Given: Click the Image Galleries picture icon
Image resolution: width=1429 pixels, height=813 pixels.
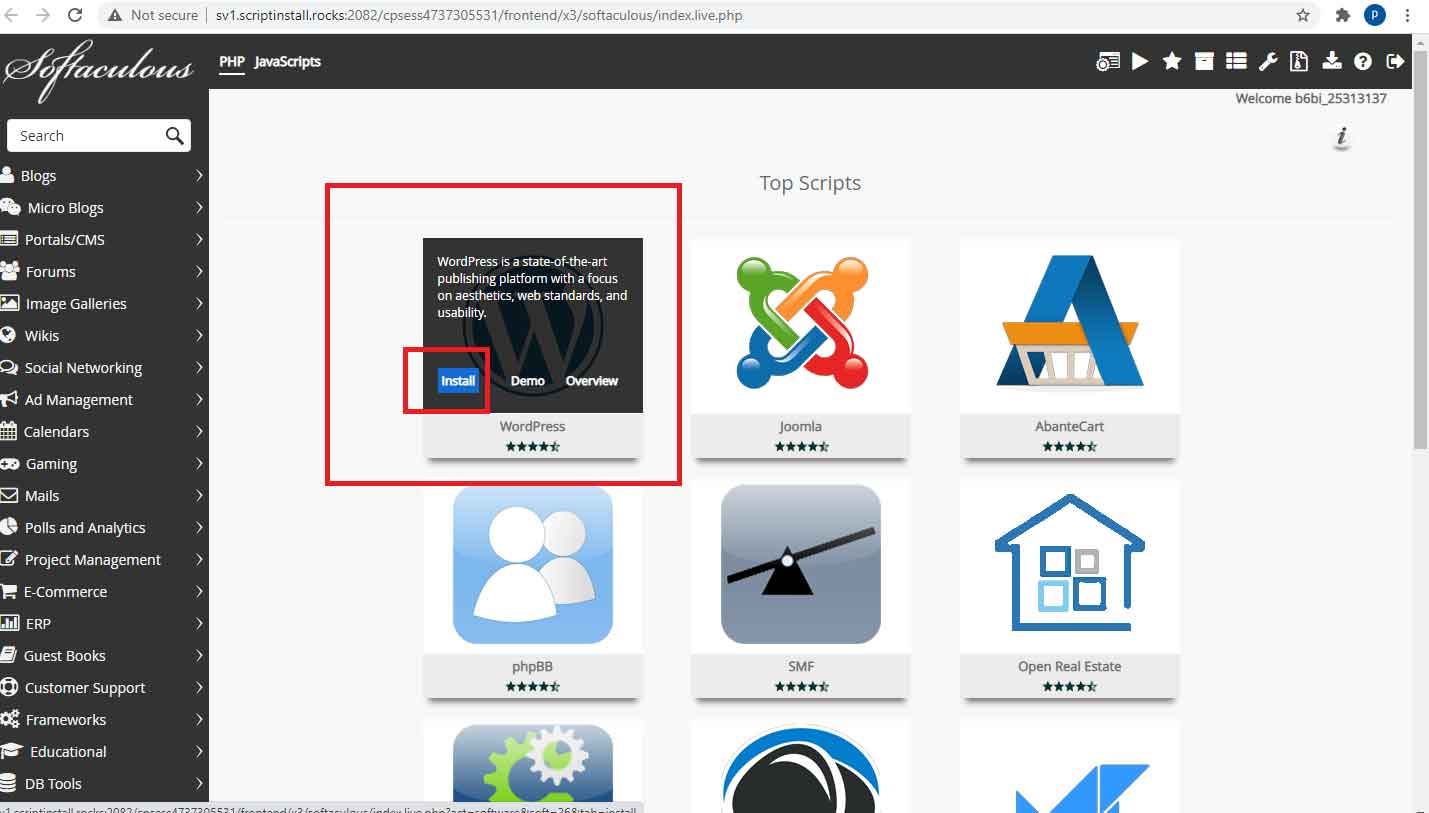Looking at the screenshot, I should point(9,303).
